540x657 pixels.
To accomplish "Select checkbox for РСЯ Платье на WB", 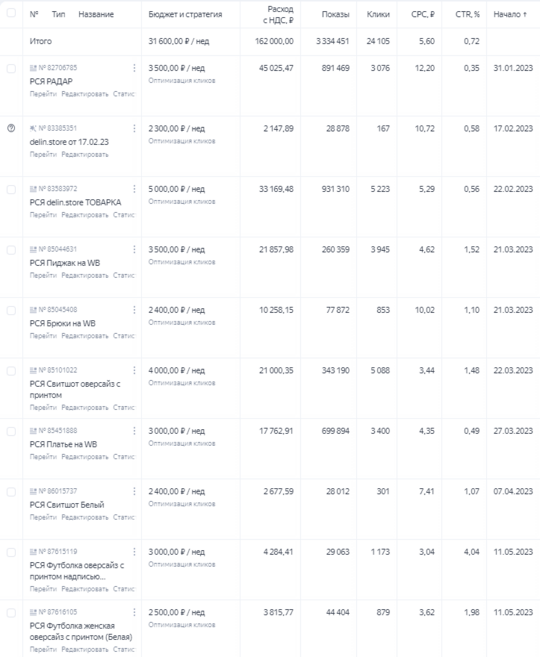I will [11, 432].
